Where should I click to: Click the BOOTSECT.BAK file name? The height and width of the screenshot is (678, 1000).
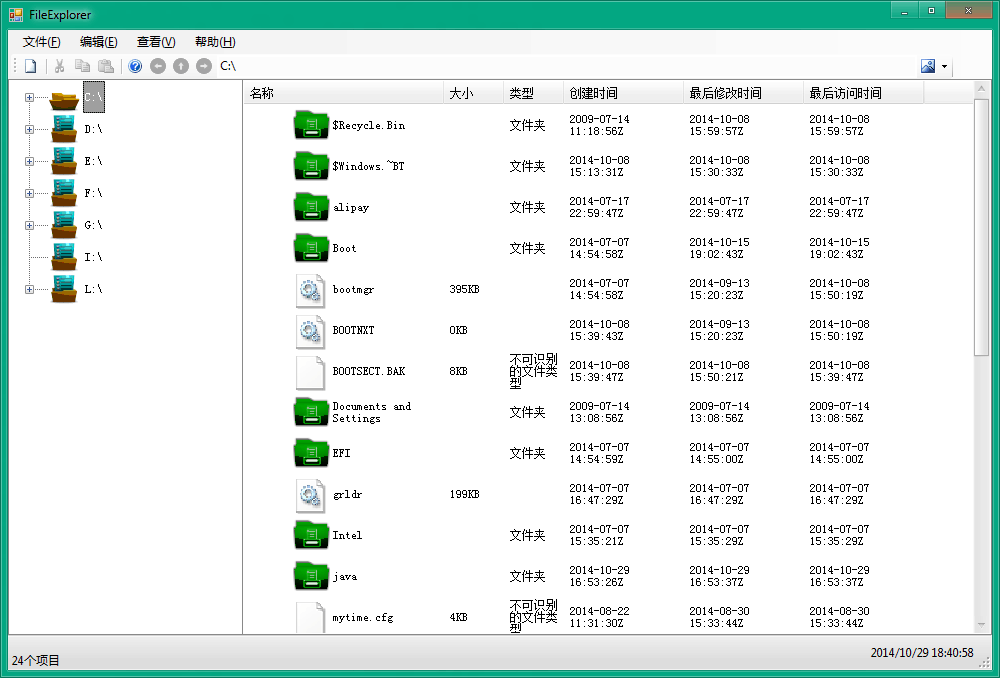tap(369, 371)
